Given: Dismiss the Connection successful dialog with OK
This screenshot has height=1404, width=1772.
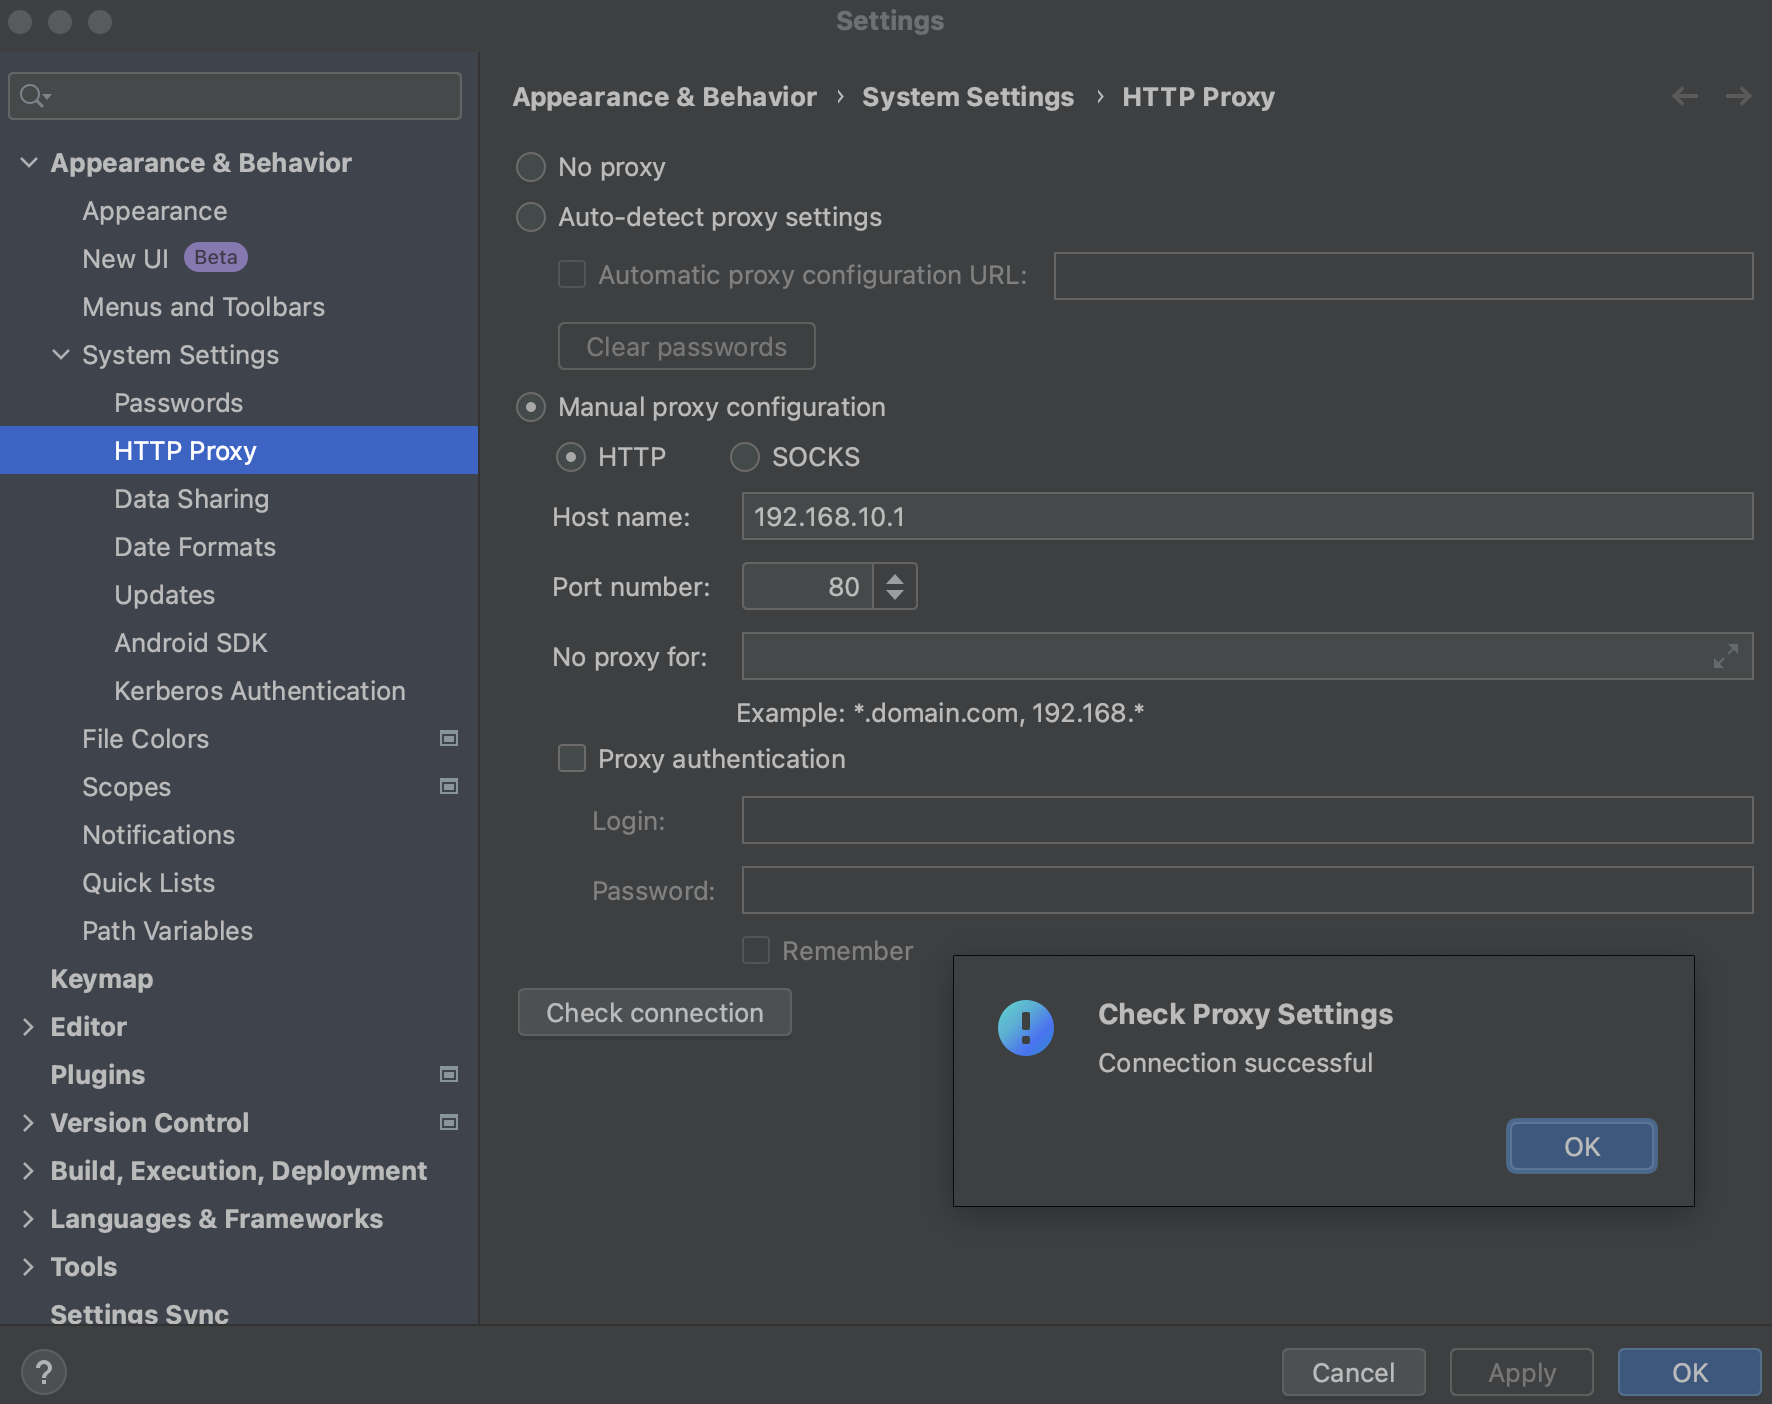Looking at the screenshot, I should click(1580, 1146).
